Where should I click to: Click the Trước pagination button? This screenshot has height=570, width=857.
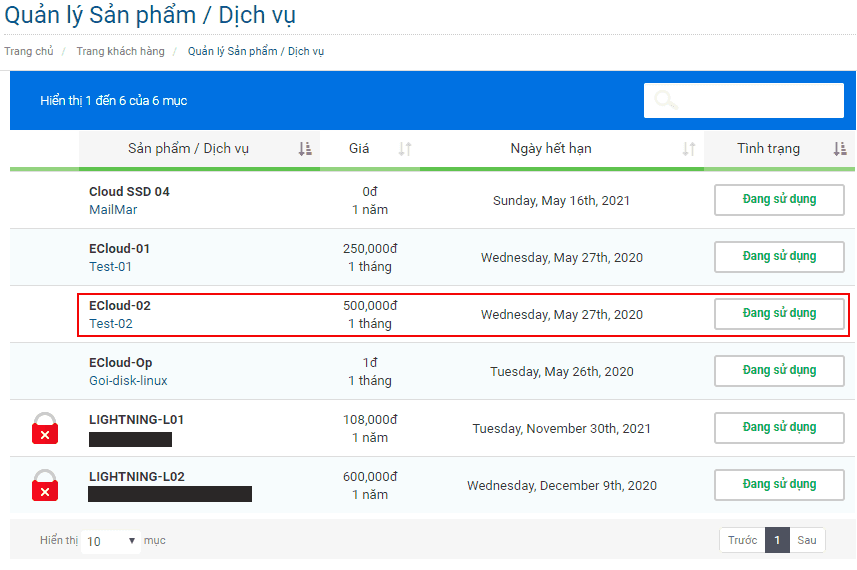(742, 540)
